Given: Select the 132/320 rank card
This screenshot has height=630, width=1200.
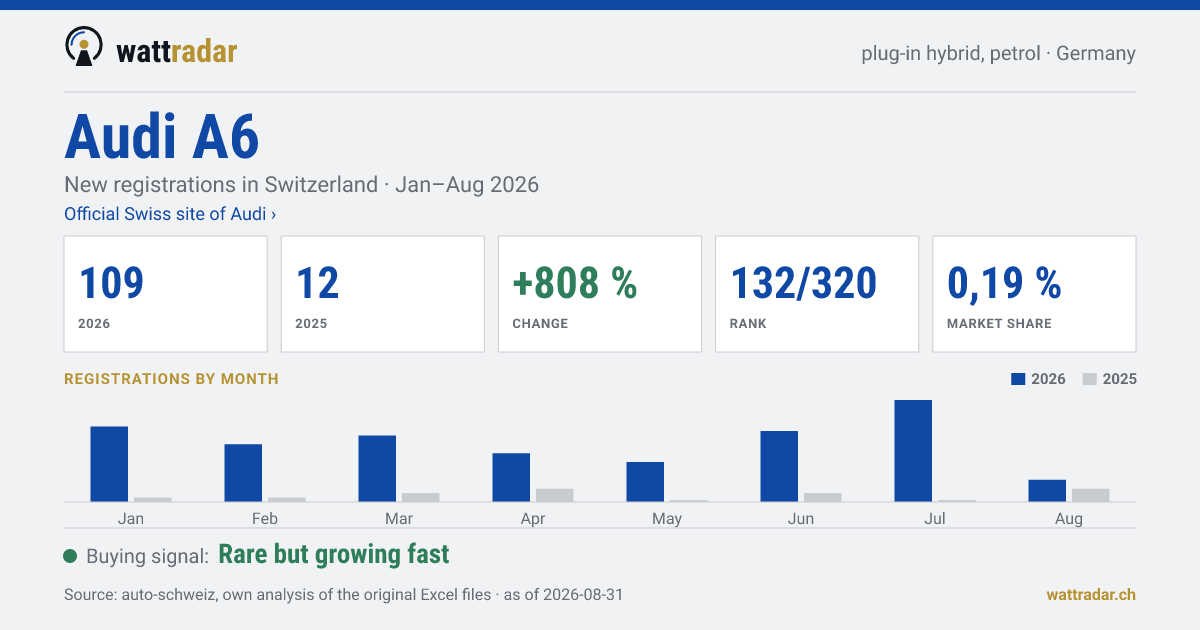Looking at the screenshot, I should tap(817, 294).
